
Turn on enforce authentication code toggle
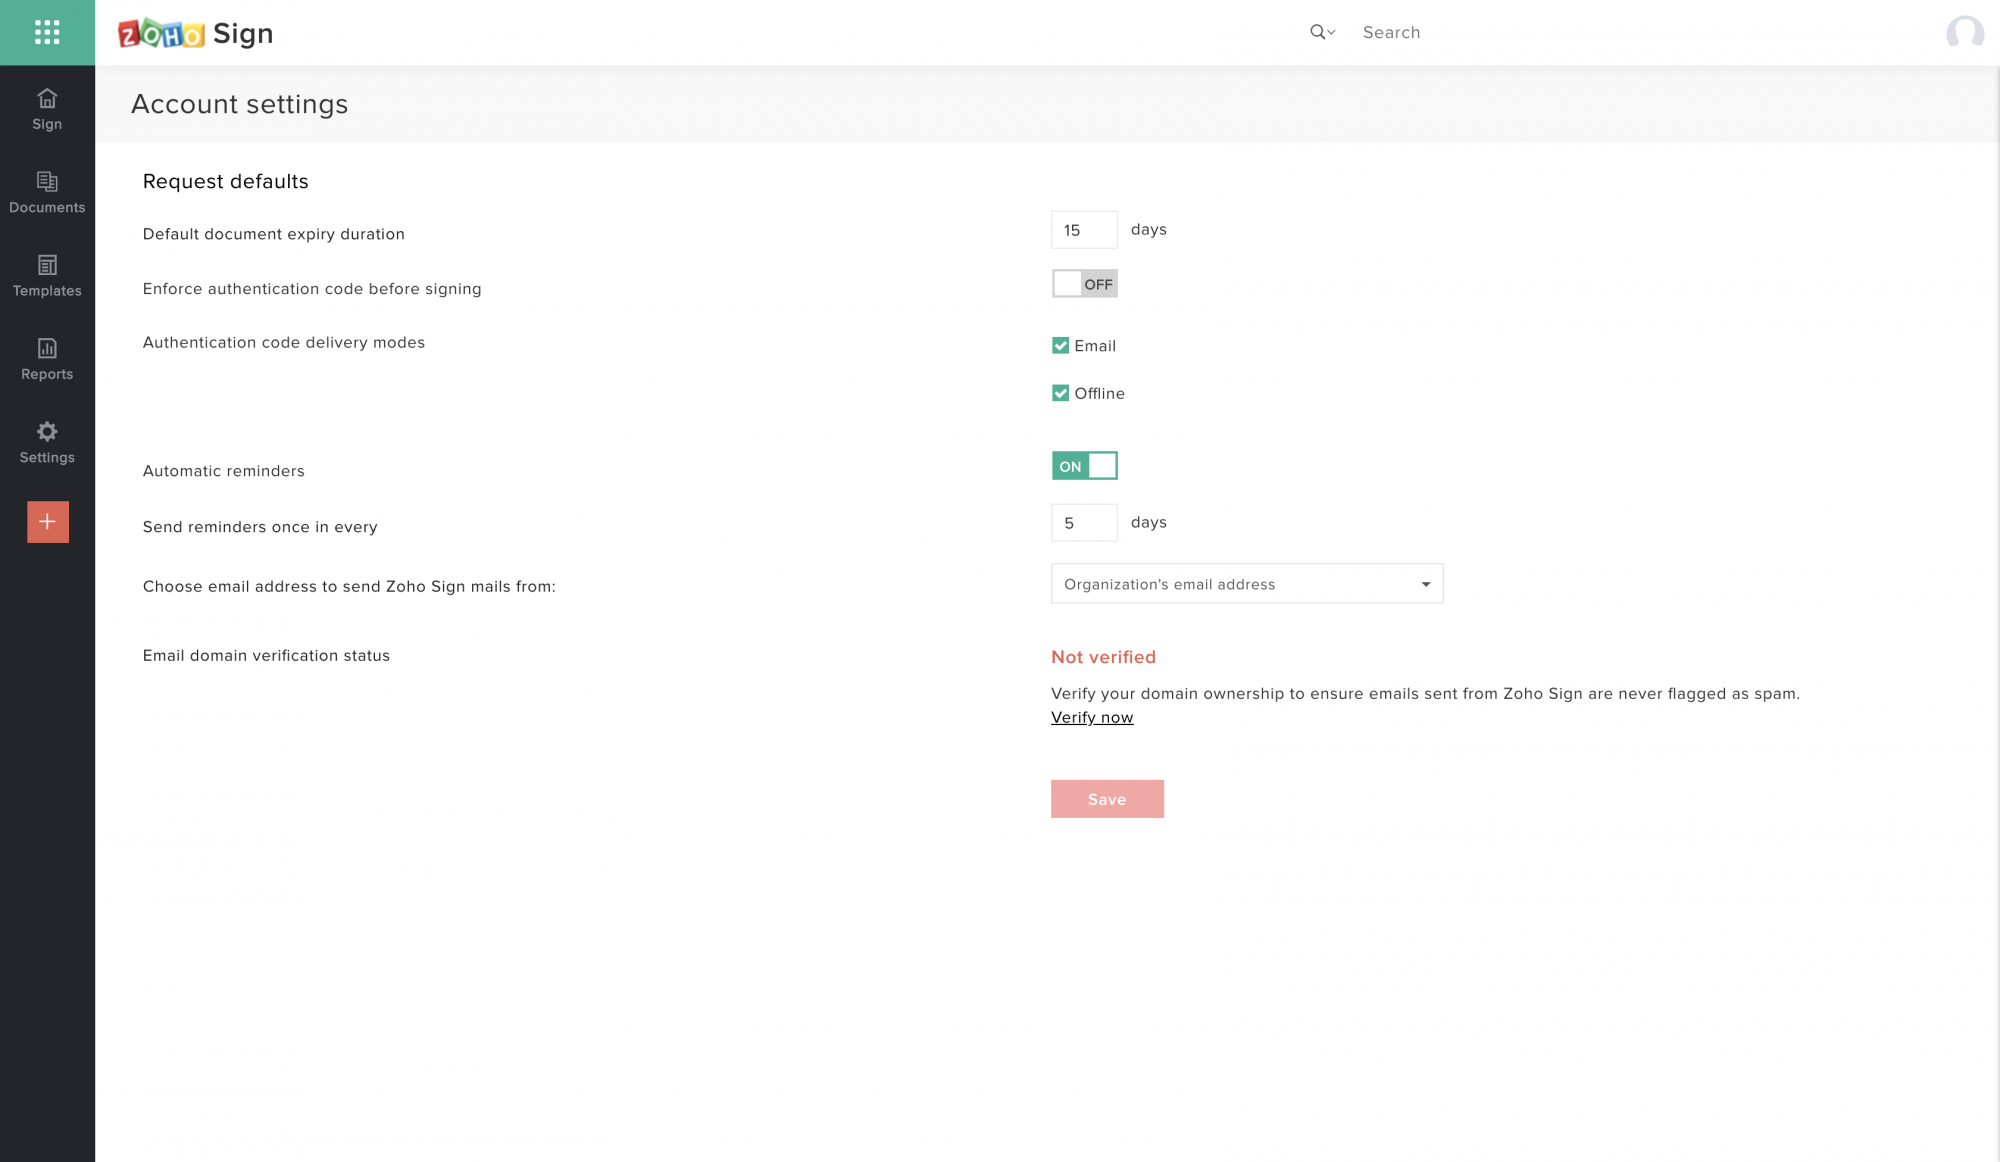pyautogui.click(x=1084, y=284)
